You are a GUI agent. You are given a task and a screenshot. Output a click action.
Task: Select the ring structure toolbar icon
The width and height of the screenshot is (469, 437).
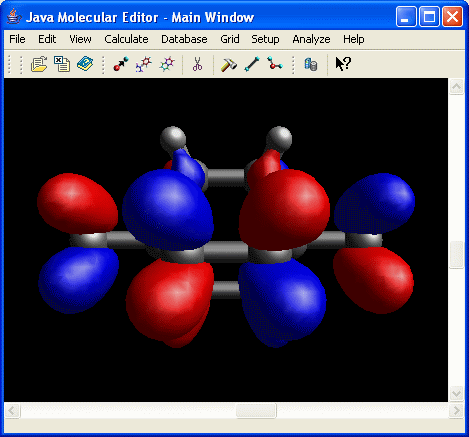(x=167, y=64)
